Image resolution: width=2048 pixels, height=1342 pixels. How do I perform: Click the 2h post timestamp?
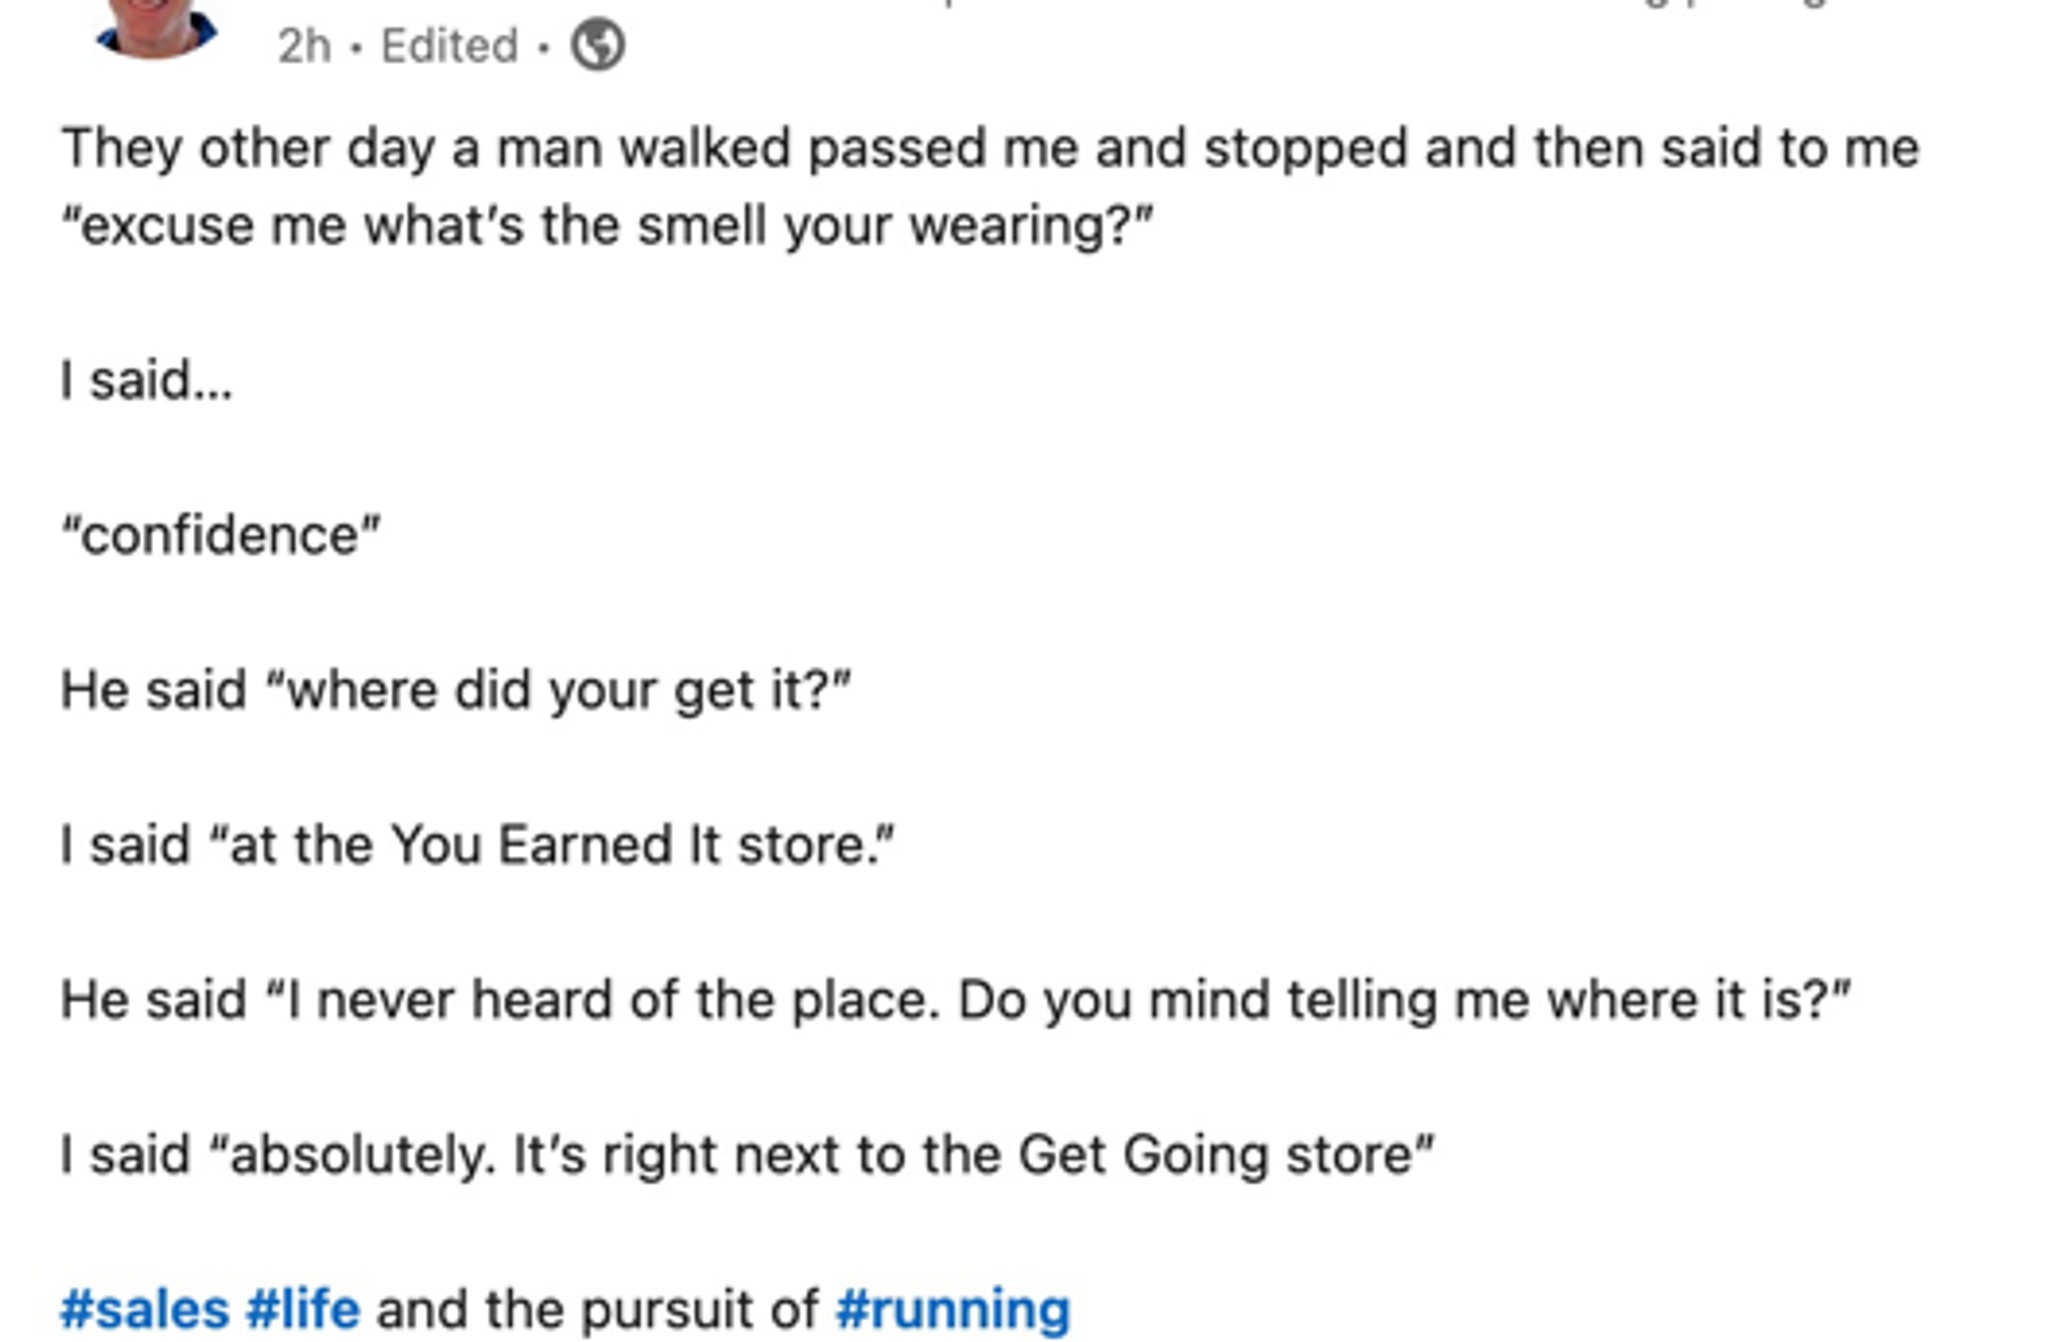click(x=304, y=46)
